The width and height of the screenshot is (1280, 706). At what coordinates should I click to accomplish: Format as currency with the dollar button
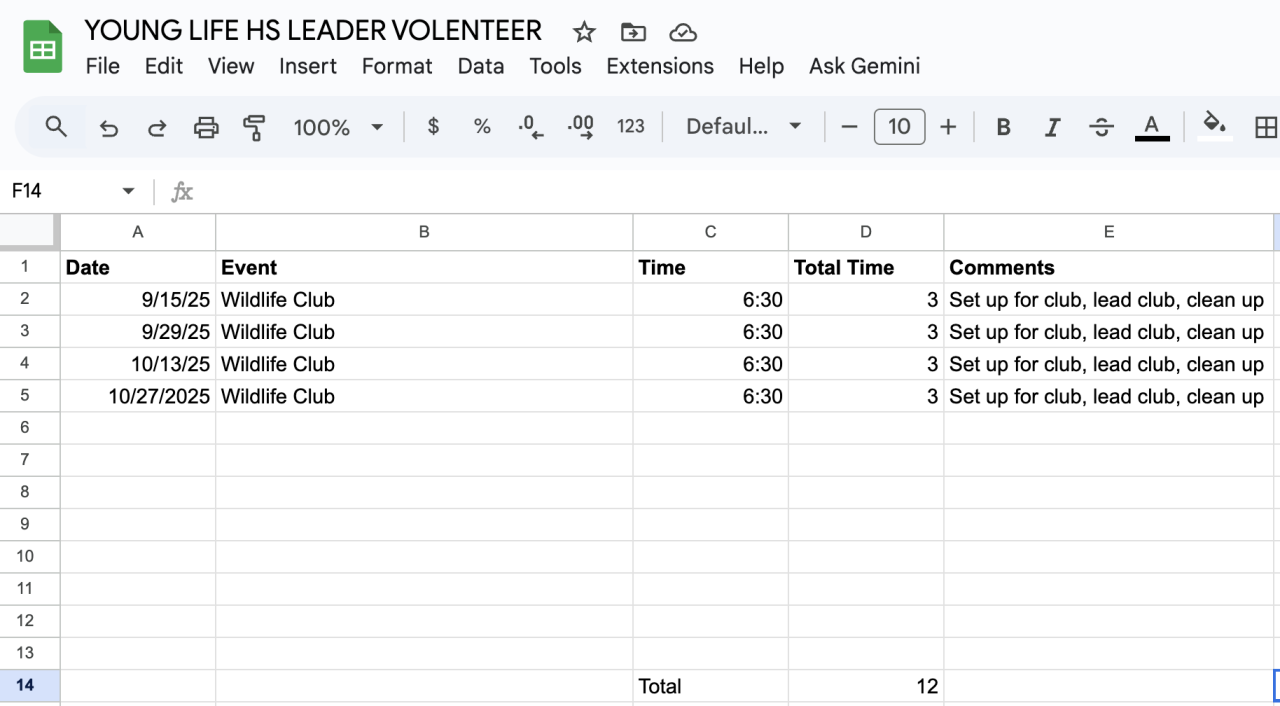433,127
